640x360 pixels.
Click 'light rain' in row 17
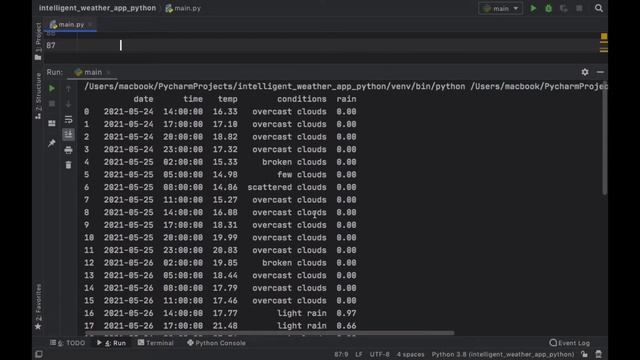tap(302, 326)
